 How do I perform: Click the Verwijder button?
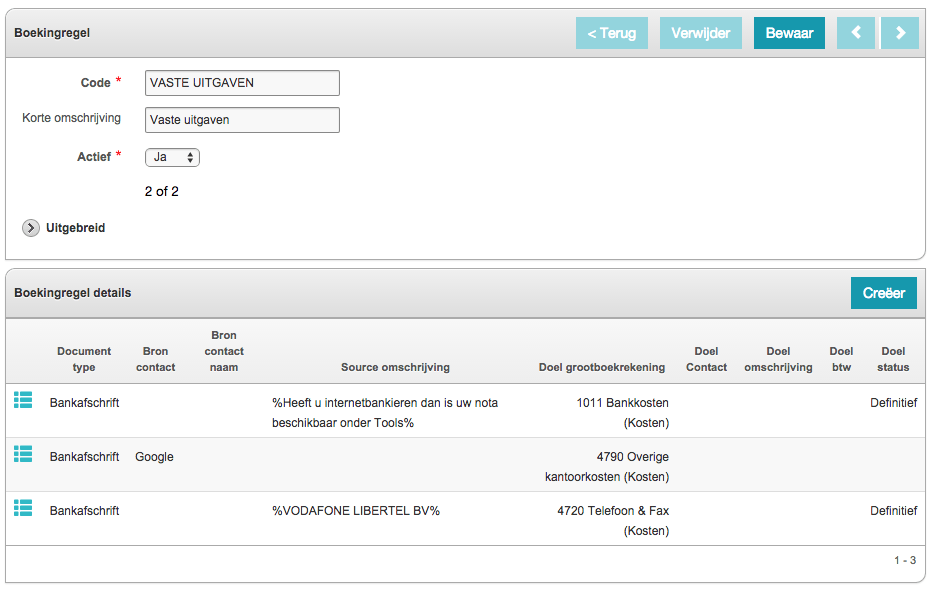(x=701, y=33)
